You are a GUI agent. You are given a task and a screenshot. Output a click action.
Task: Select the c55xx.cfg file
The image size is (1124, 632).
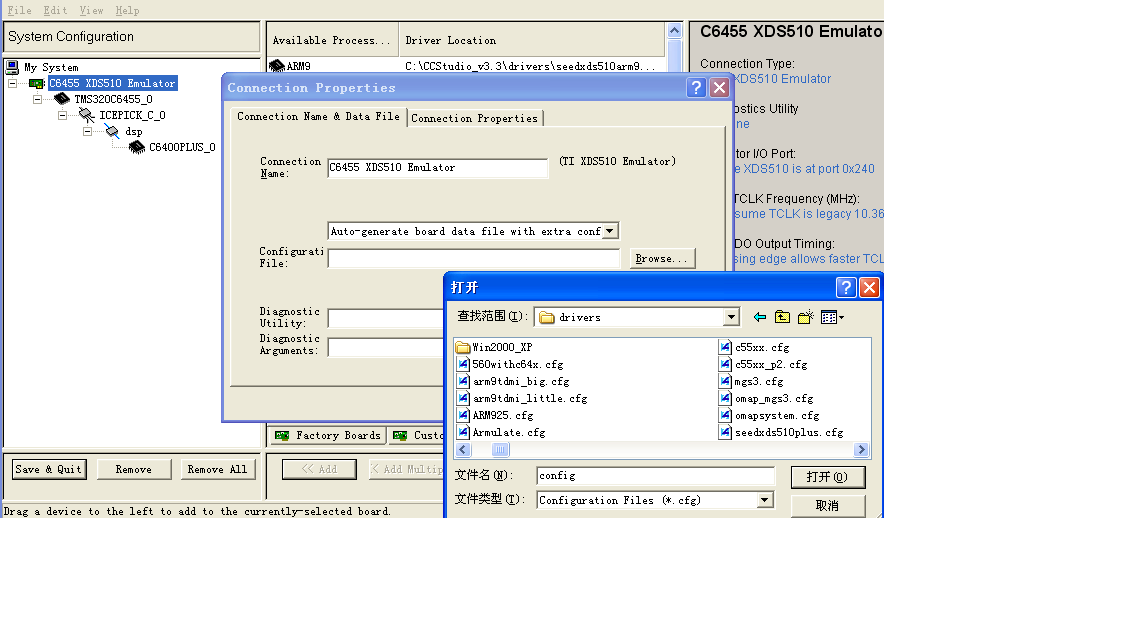coord(754,348)
